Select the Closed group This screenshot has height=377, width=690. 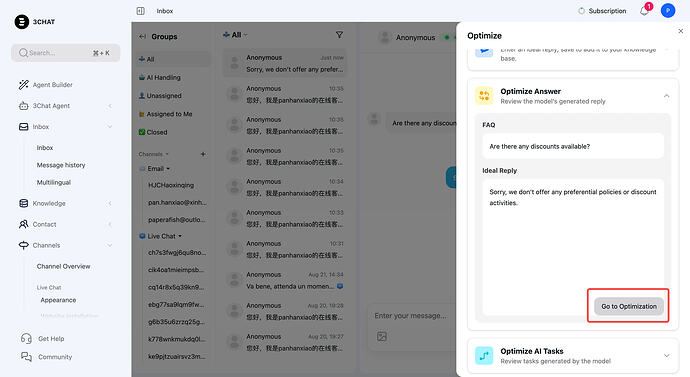coord(173,132)
